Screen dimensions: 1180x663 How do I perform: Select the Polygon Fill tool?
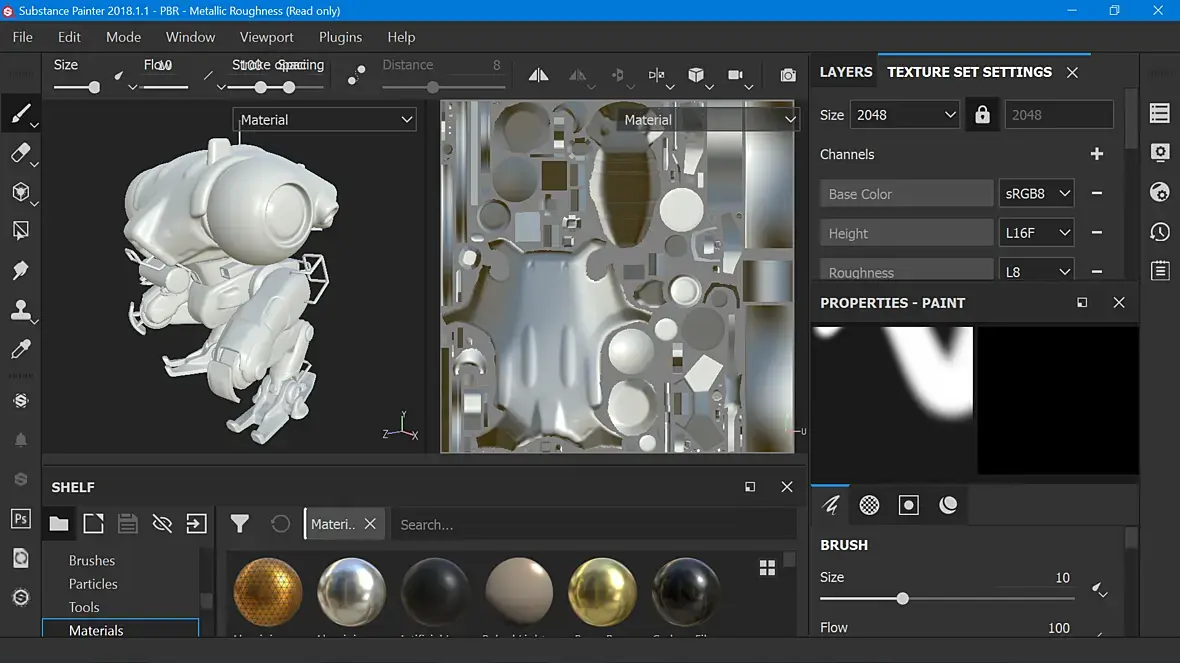tap(20, 231)
